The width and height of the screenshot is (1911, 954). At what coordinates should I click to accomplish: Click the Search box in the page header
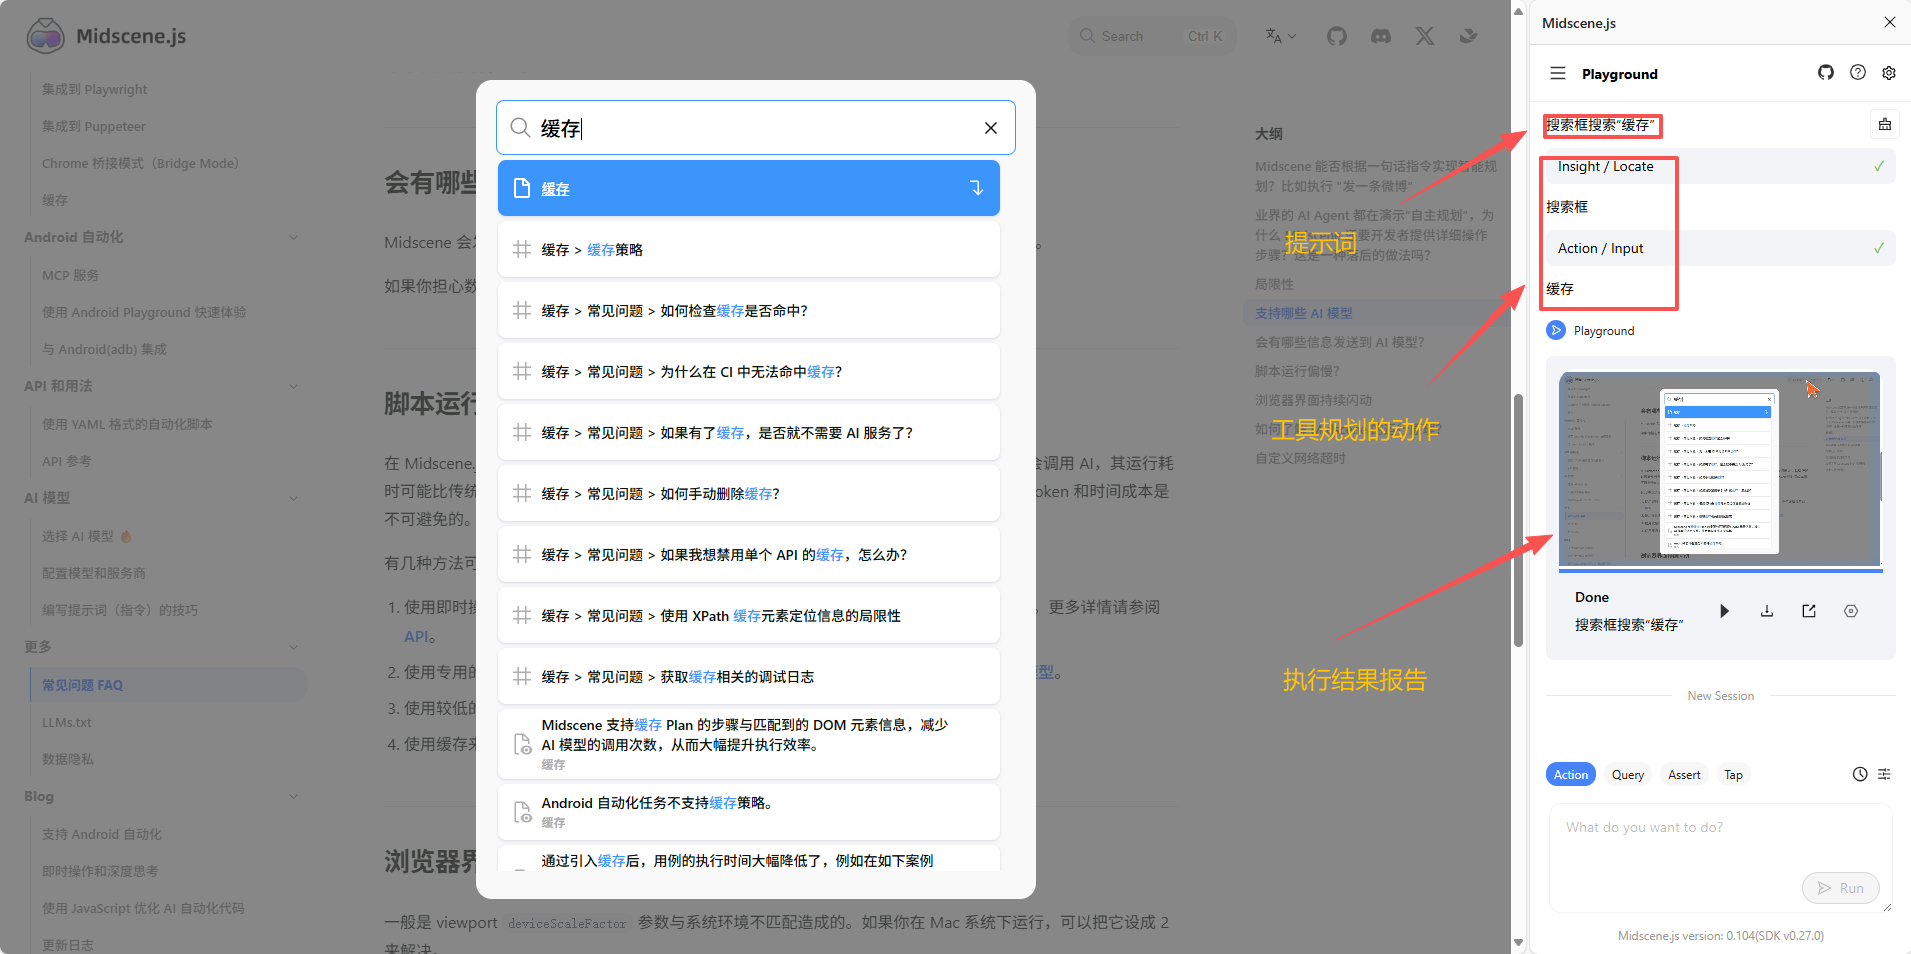tap(1152, 36)
